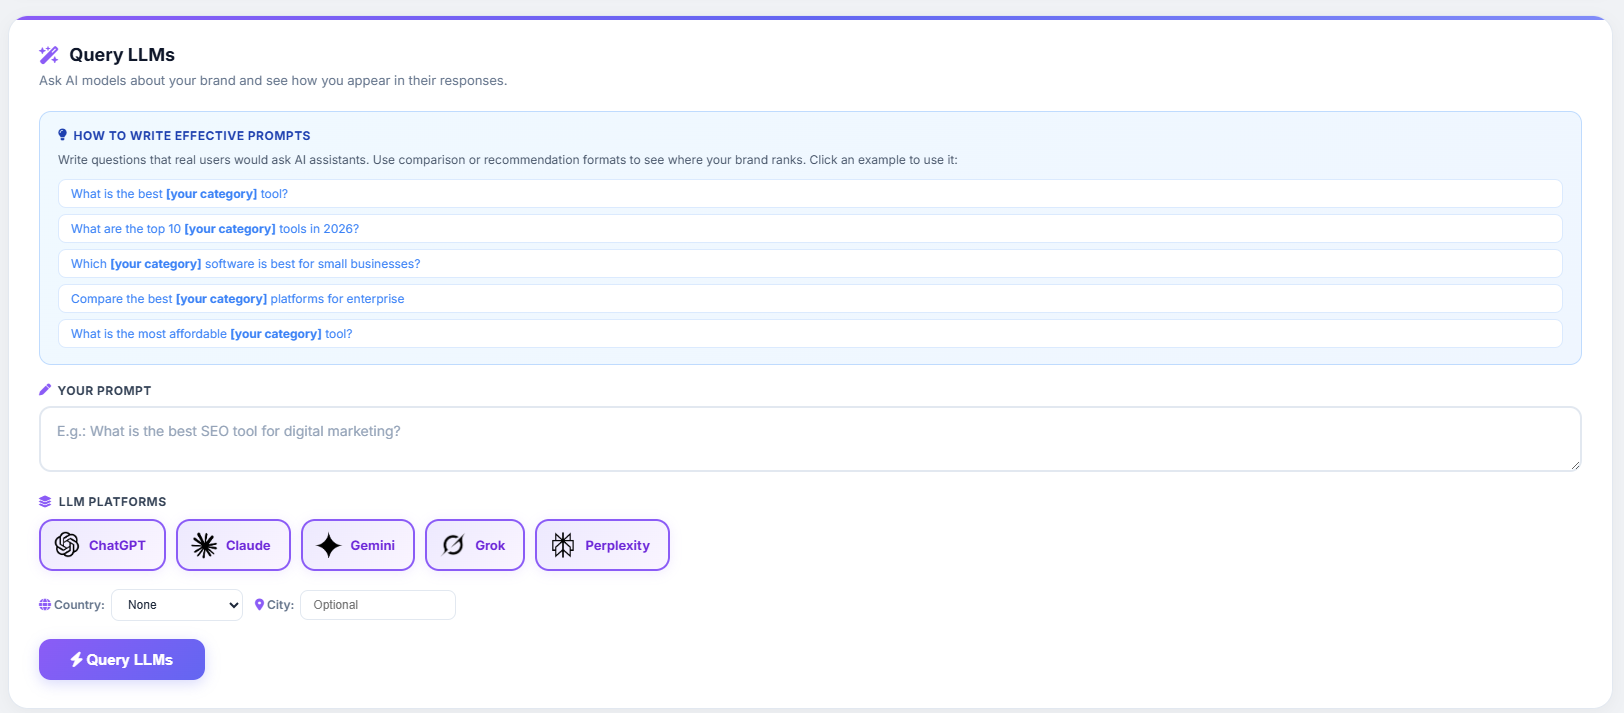
Task: Use the 'best for small businesses' example prompt
Action: pos(810,264)
